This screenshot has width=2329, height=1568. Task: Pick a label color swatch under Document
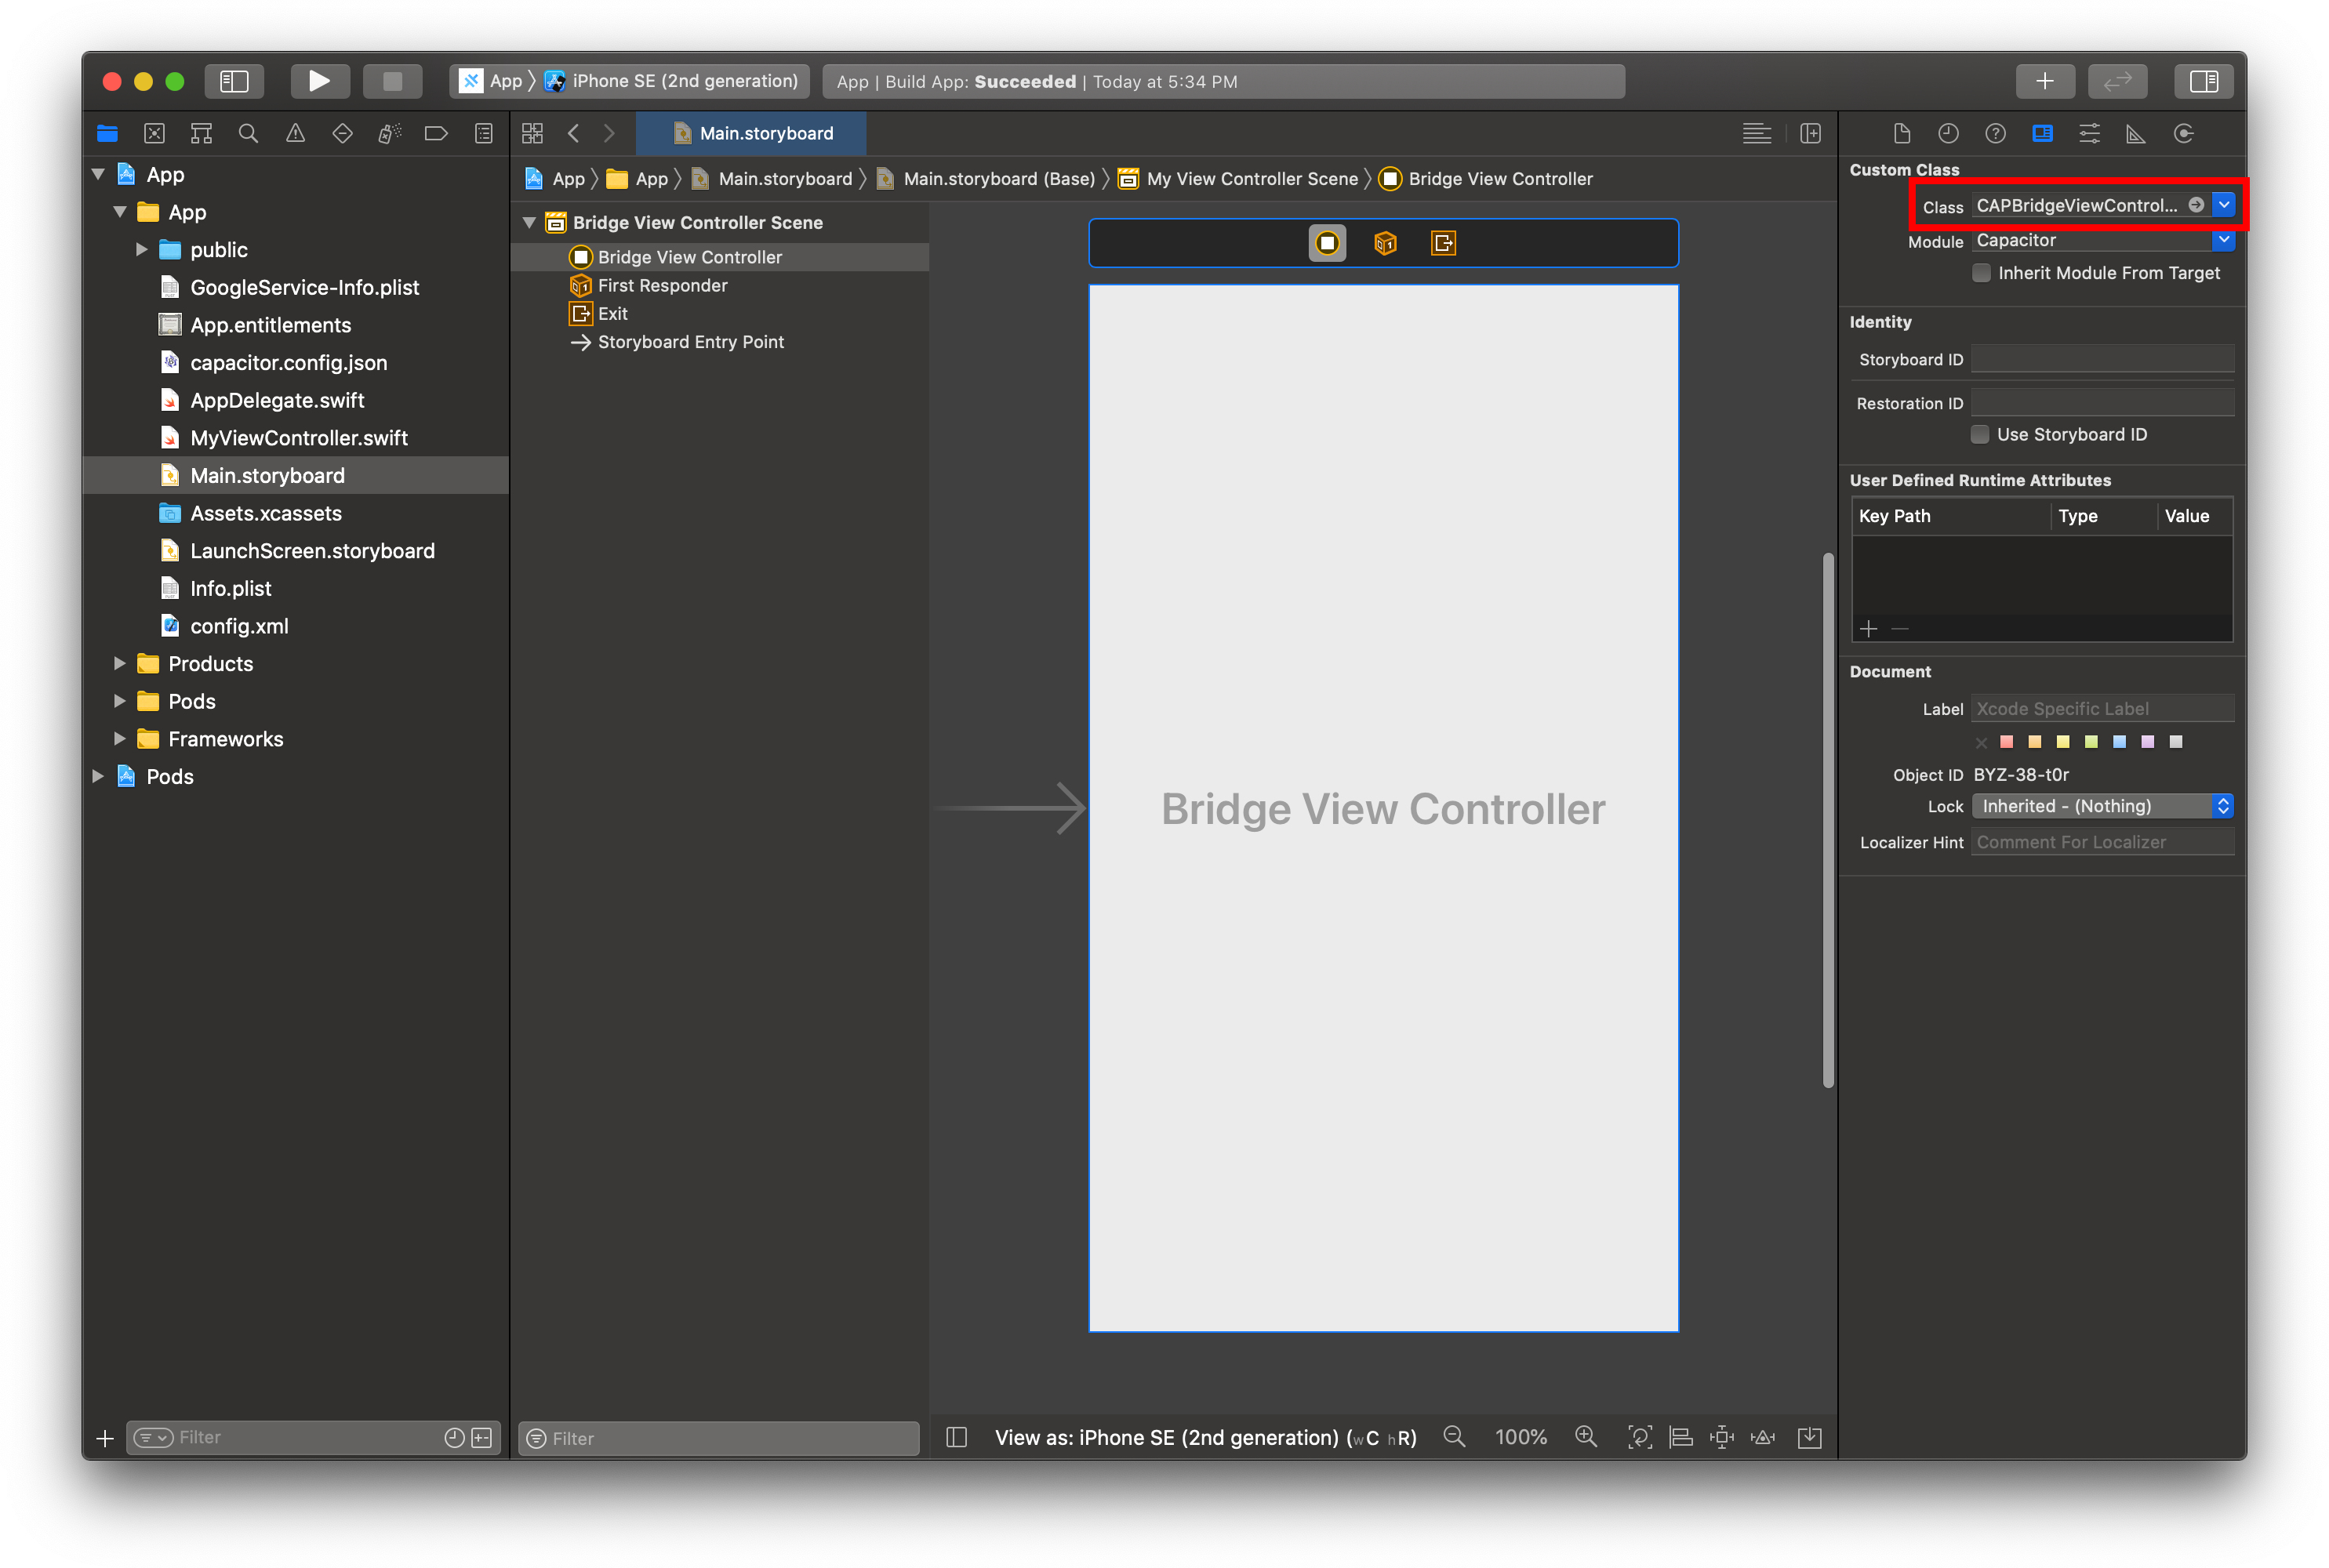(2005, 741)
